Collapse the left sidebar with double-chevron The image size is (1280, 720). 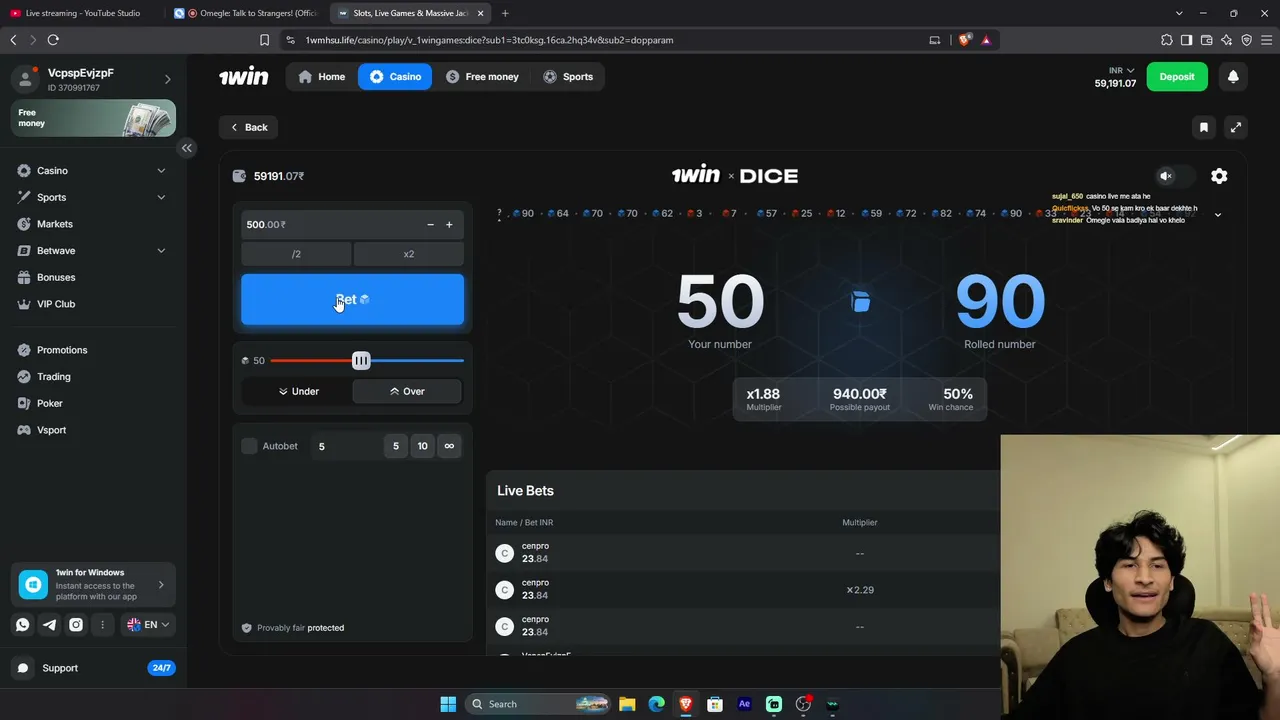coord(186,148)
